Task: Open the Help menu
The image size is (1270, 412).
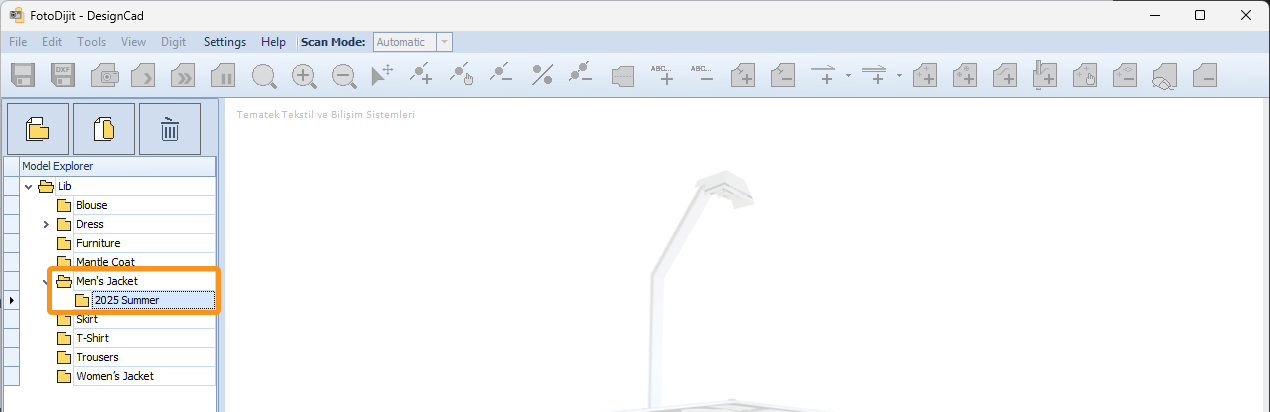Action: [273, 42]
